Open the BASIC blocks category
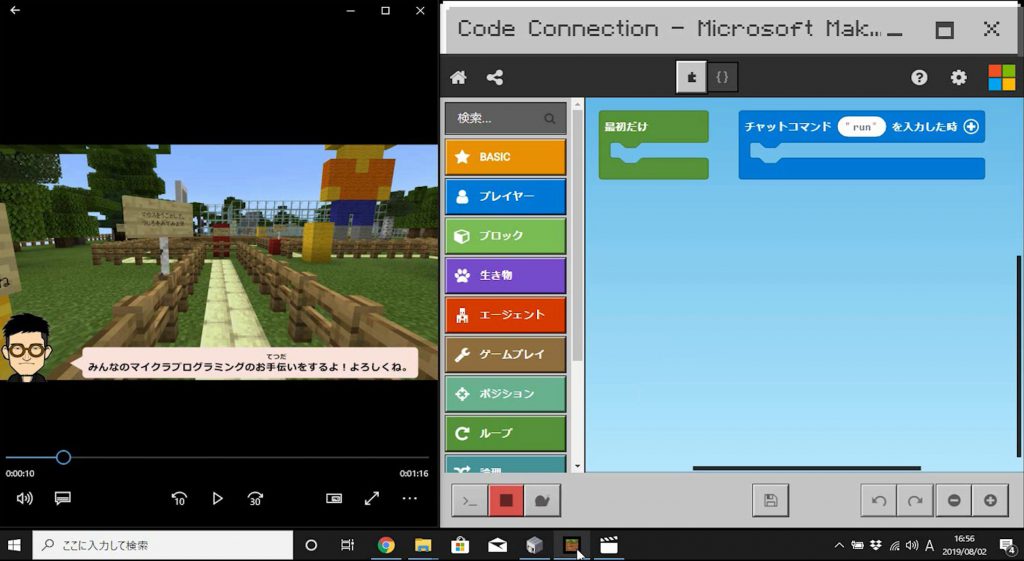This screenshot has width=1024, height=561. [505, 157]
